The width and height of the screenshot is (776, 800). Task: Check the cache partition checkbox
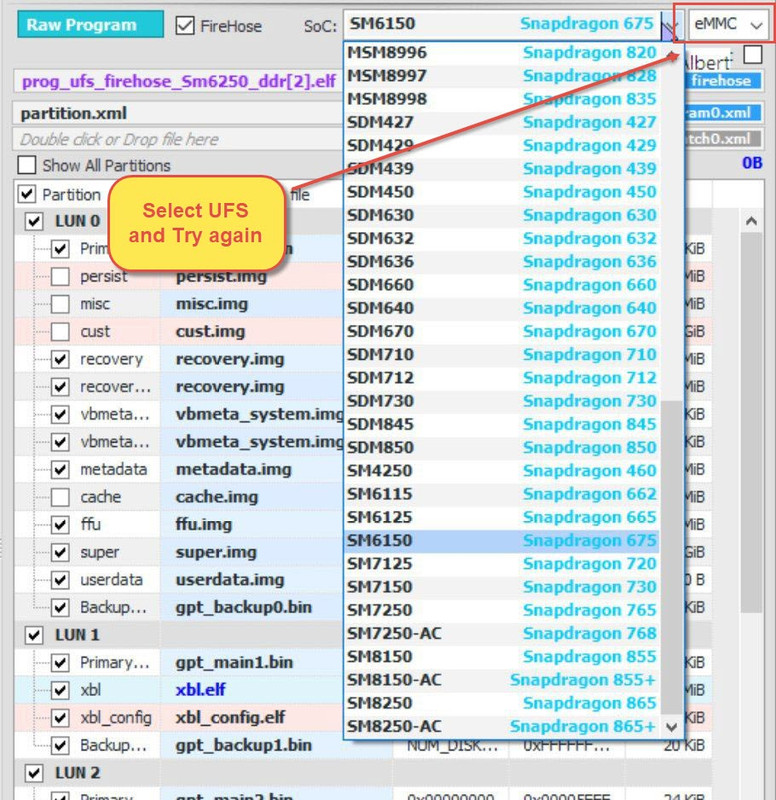[x=60, y=497]
